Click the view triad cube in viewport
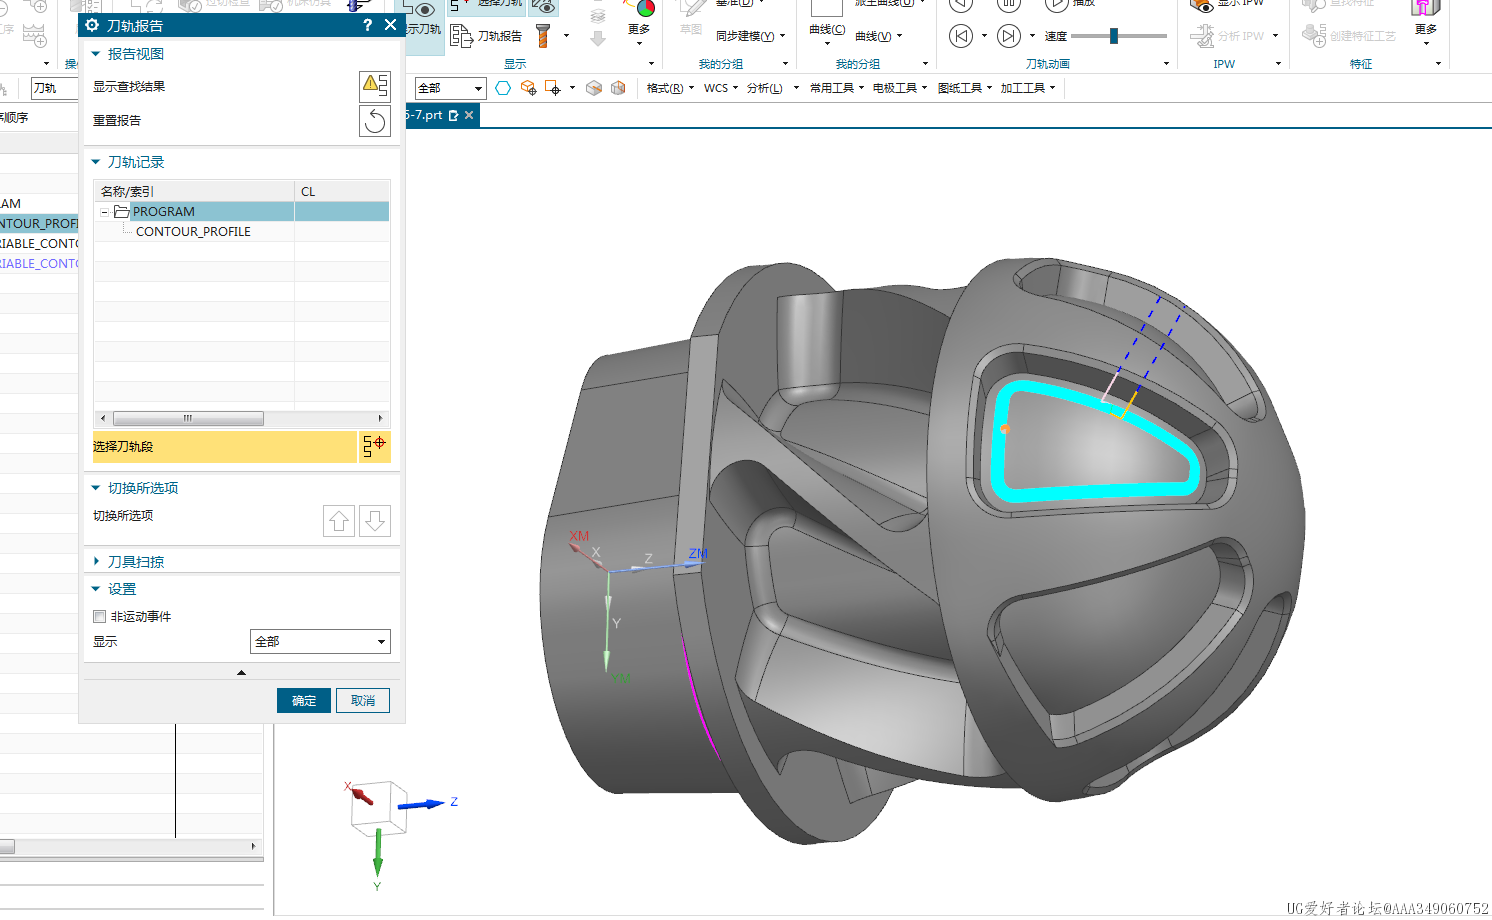The width and height of the screenshot is (1492, 920). tap(378, 808)
